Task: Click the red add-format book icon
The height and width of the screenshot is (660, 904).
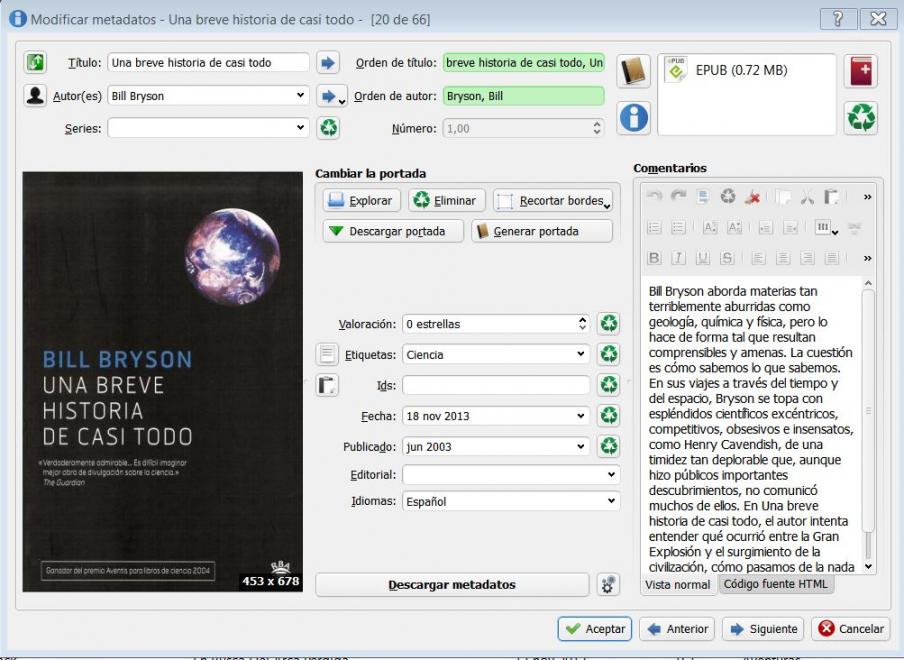Action: click(x=860, y=72)
